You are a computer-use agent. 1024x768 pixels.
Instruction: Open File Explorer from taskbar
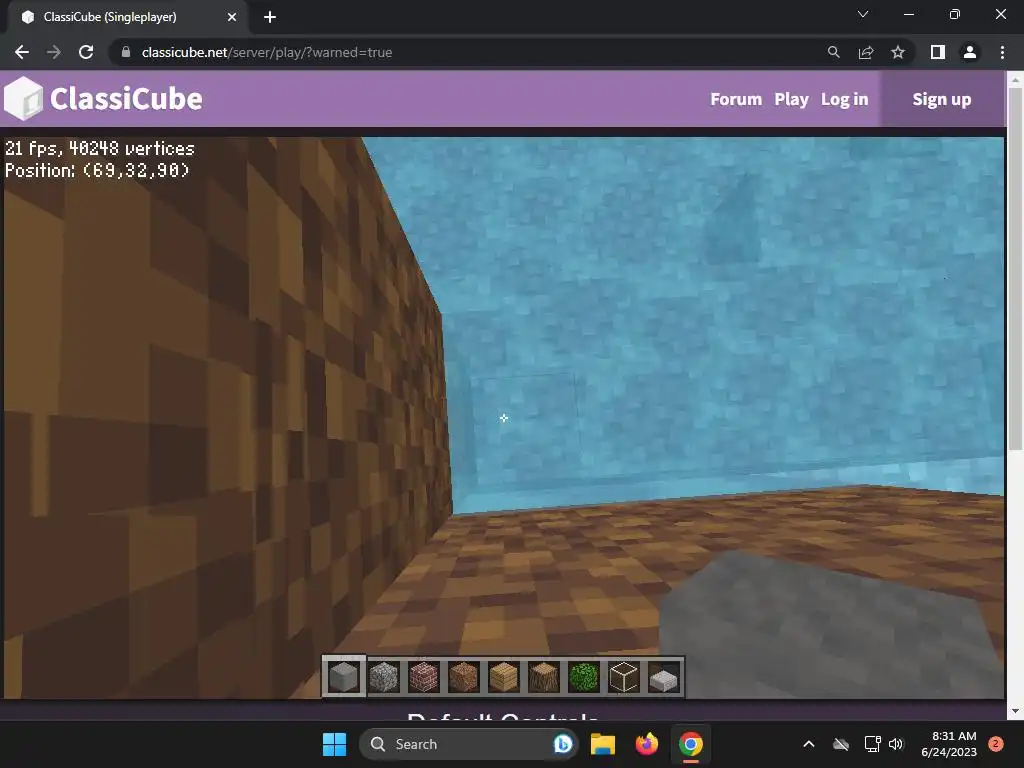click(603, 744)
